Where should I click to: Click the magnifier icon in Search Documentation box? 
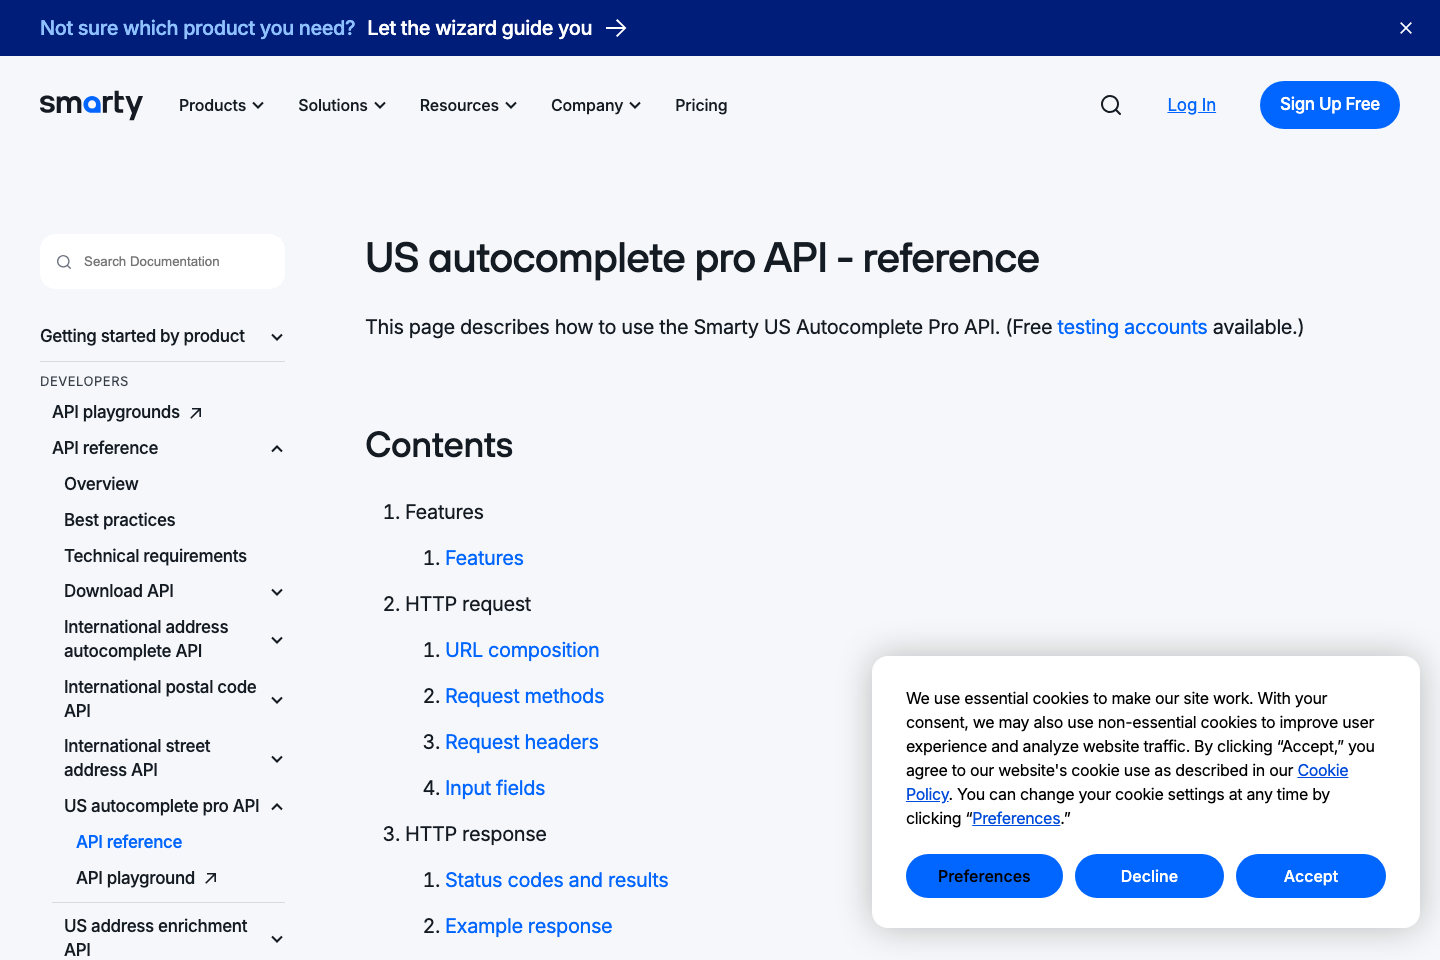click(64, 261)
